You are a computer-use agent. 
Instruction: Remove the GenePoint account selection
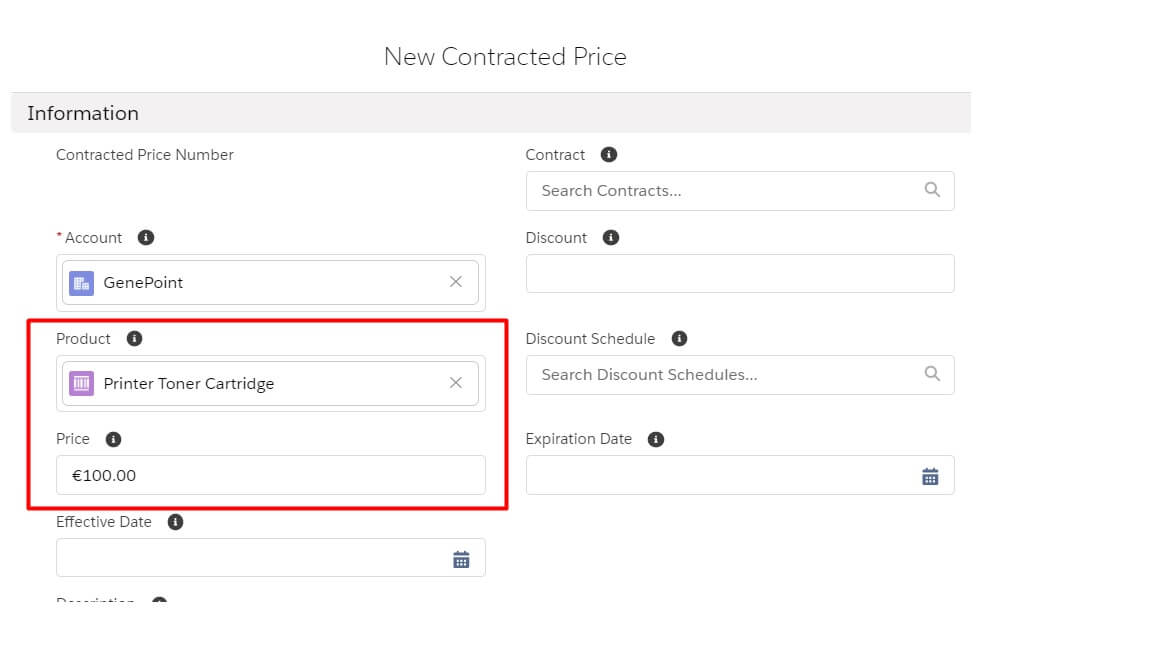(456, 282)
